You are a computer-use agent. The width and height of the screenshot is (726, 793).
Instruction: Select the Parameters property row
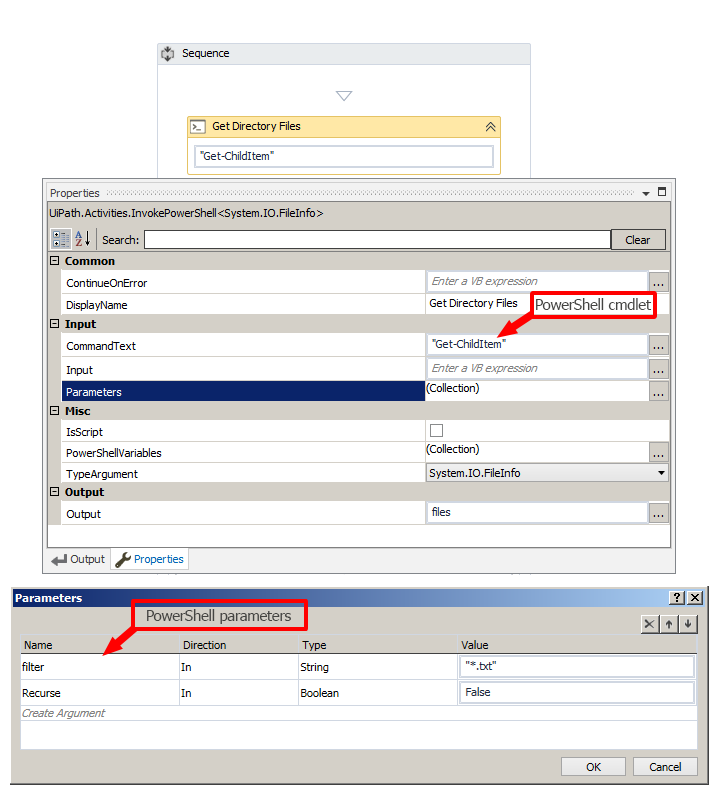click(243, 392)
